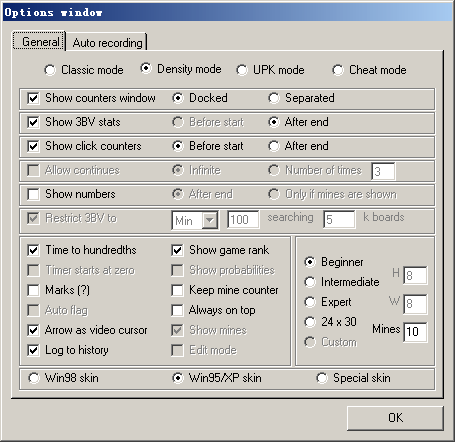Open the Min dropdown for 3BV restriction

(210, 220)
